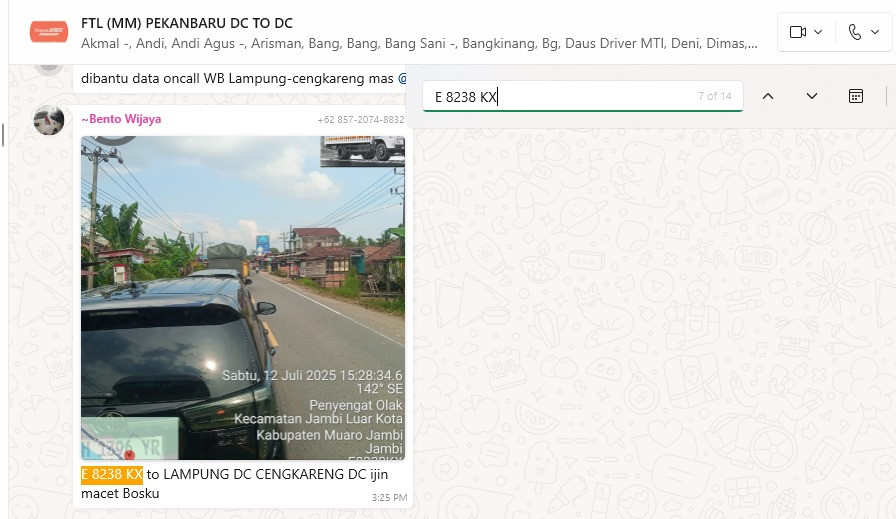
Task: Click the 7 of 14 results counter
Action: [714, 96]
